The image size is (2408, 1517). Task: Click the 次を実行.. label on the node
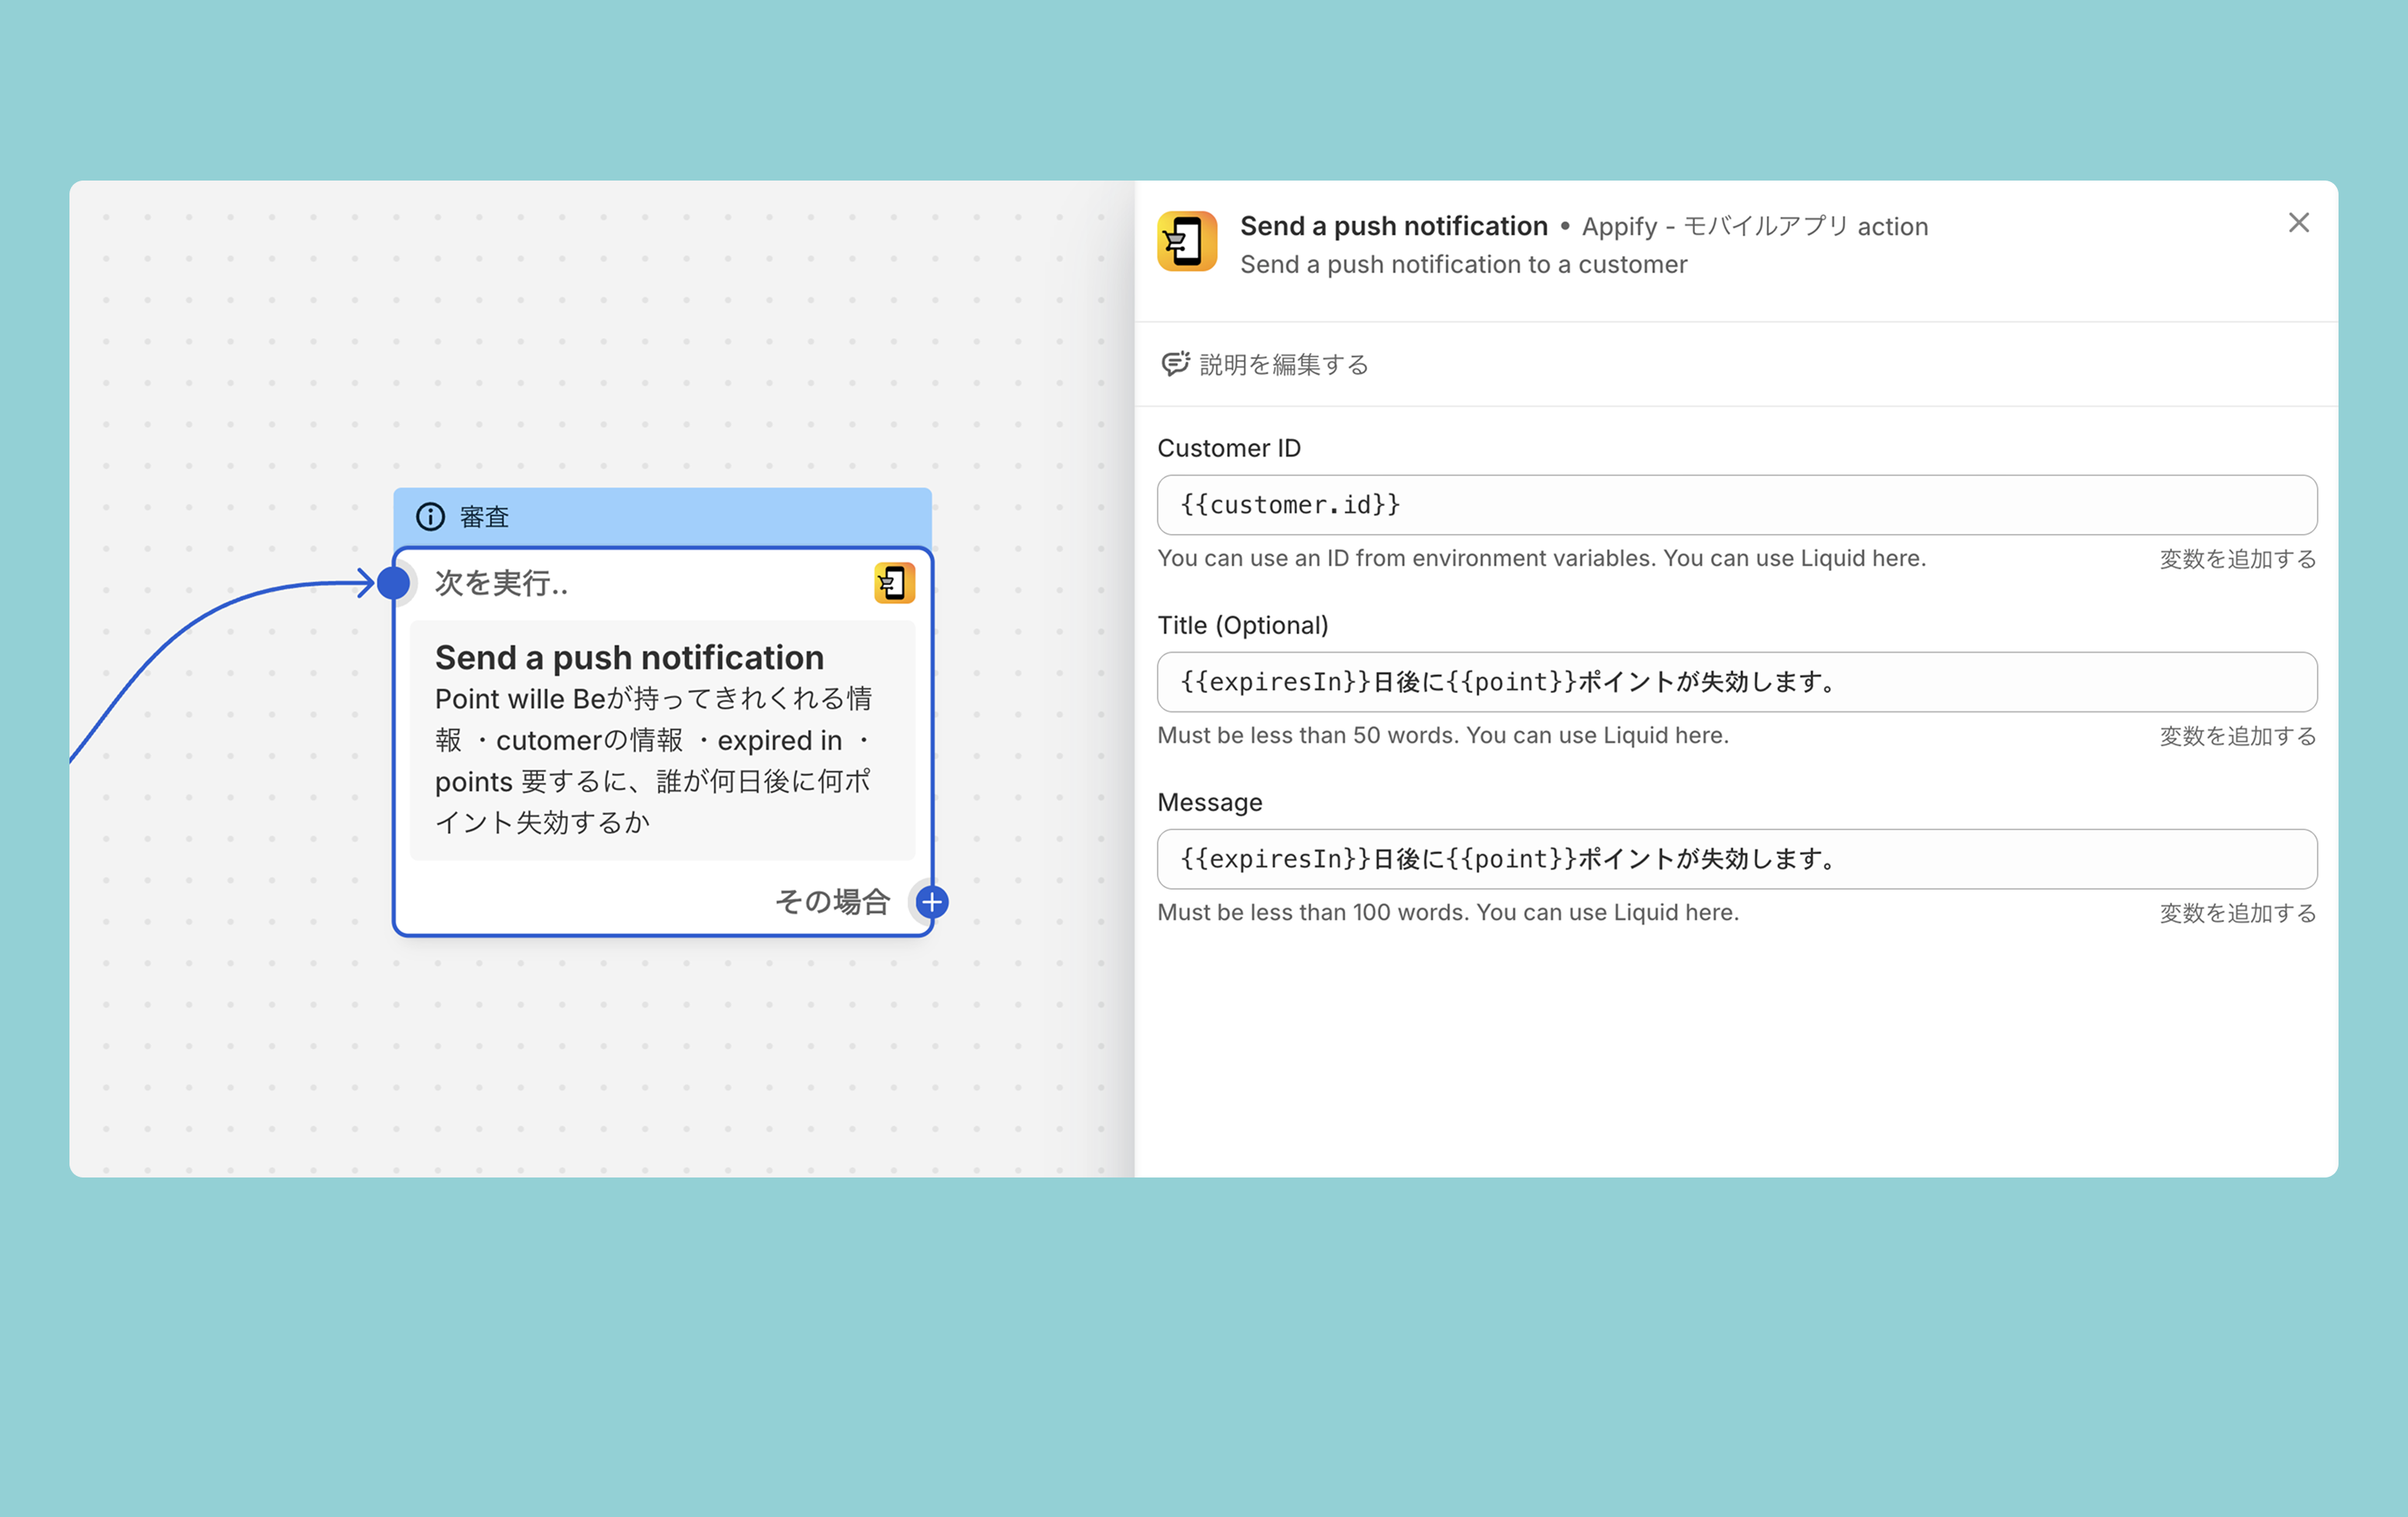coord(501,583)
